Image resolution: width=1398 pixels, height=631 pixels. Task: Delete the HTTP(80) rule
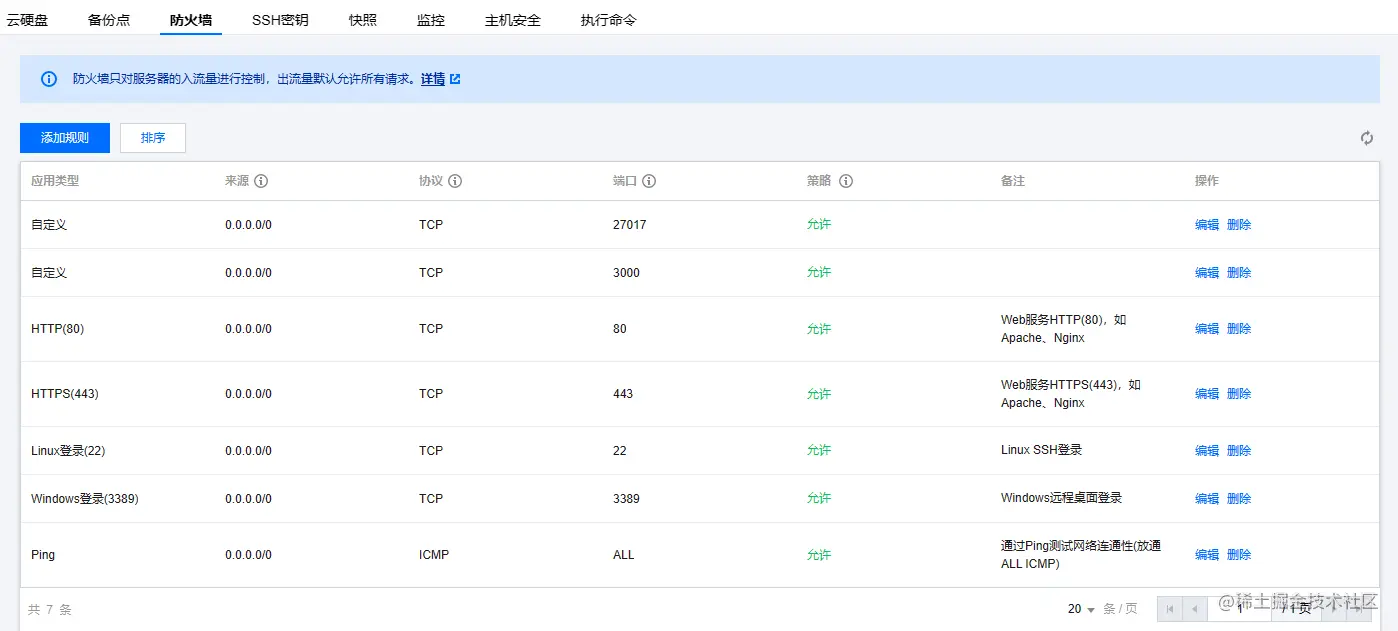click(x=1239, y=329)
